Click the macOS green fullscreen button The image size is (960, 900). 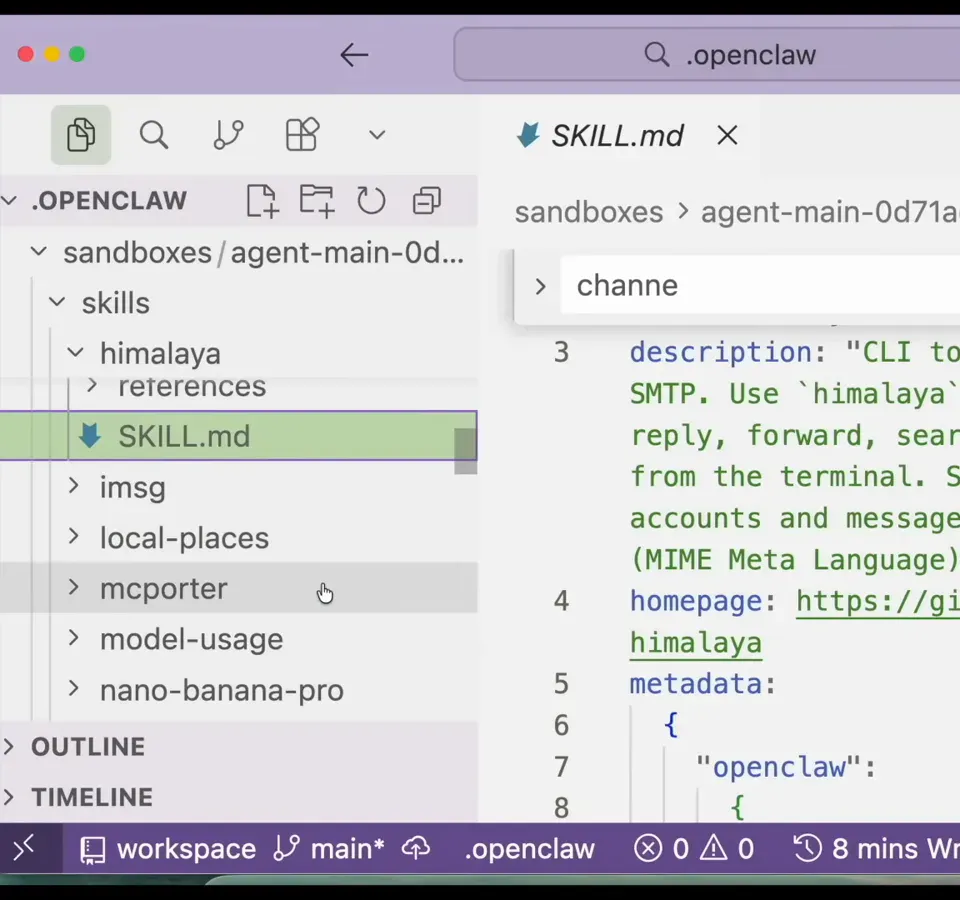click(77, 54)
